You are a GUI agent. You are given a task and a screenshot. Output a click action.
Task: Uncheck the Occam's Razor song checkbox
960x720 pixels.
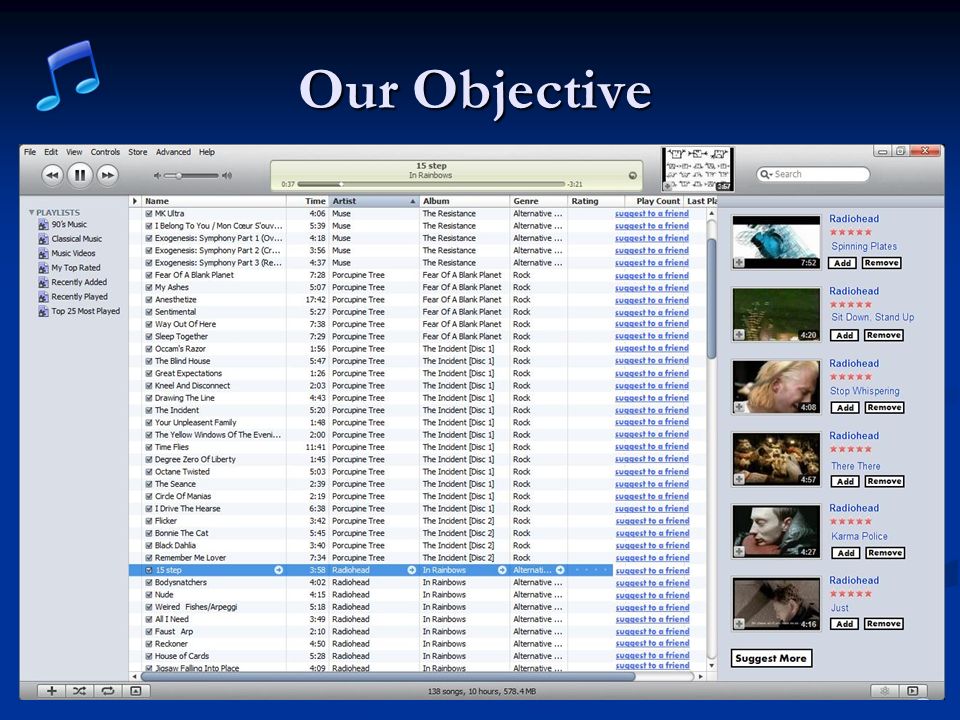click(x=149, y=348)
